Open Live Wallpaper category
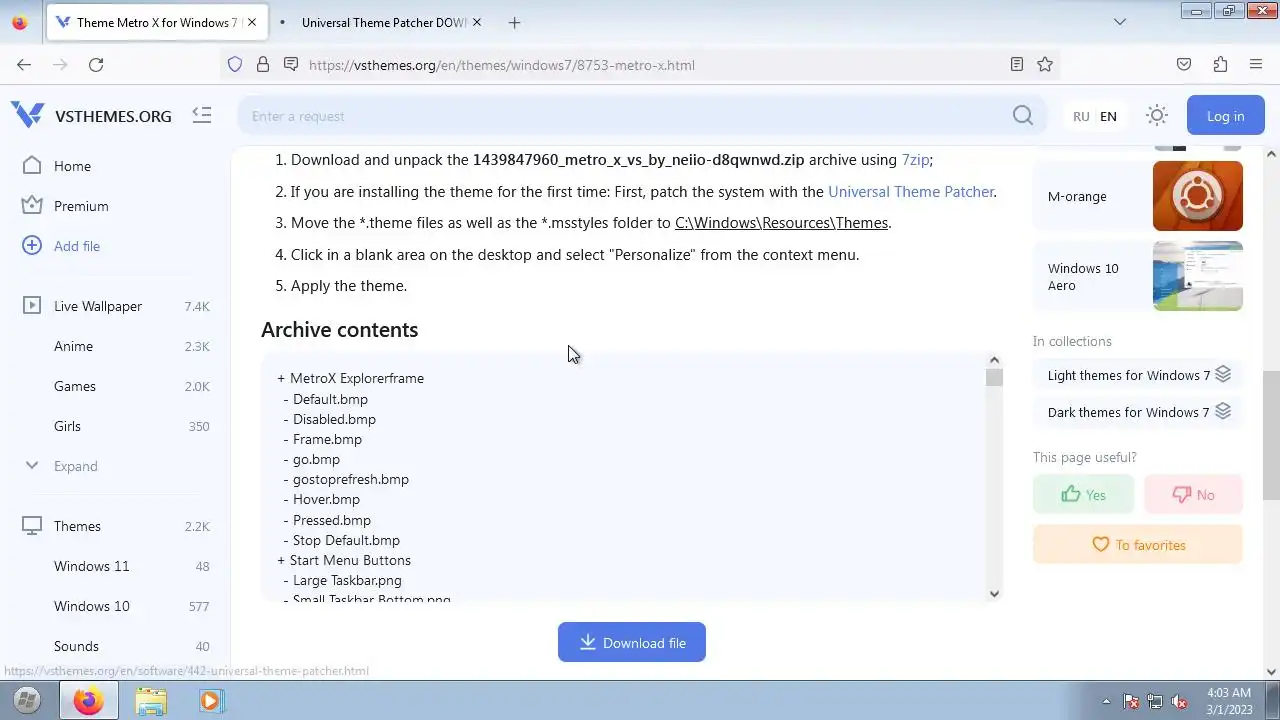1280x720 pixels. (x=98, y=306)
